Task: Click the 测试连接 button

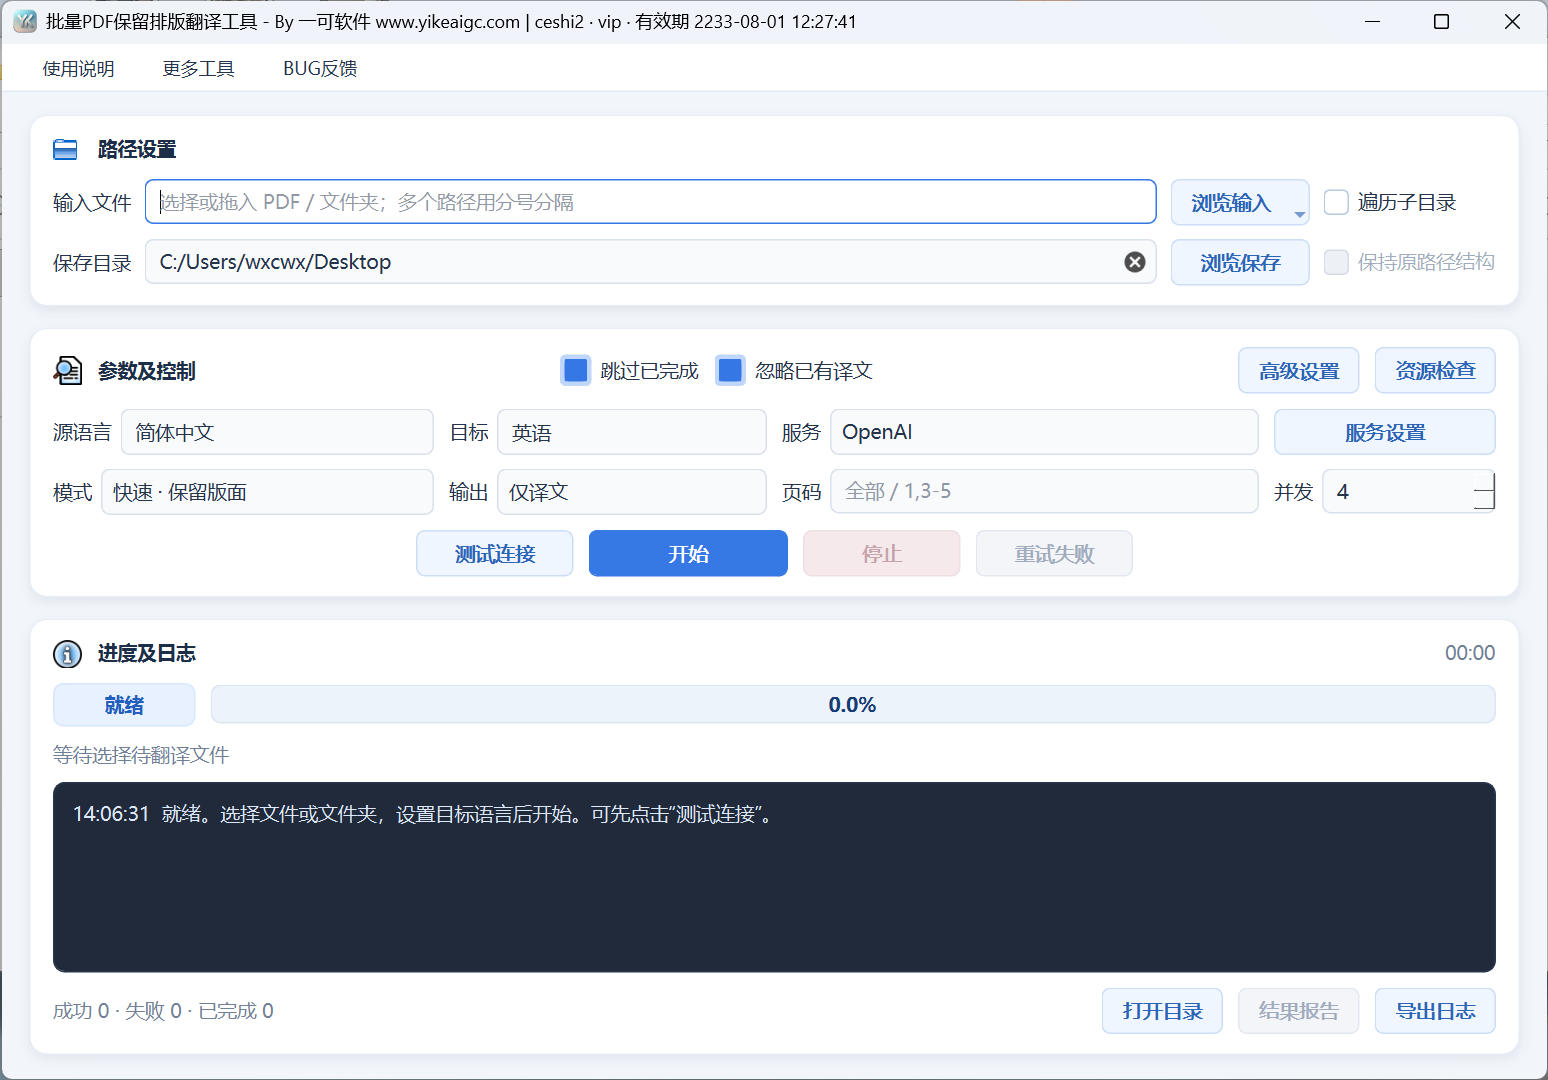Action: (495, 554)
